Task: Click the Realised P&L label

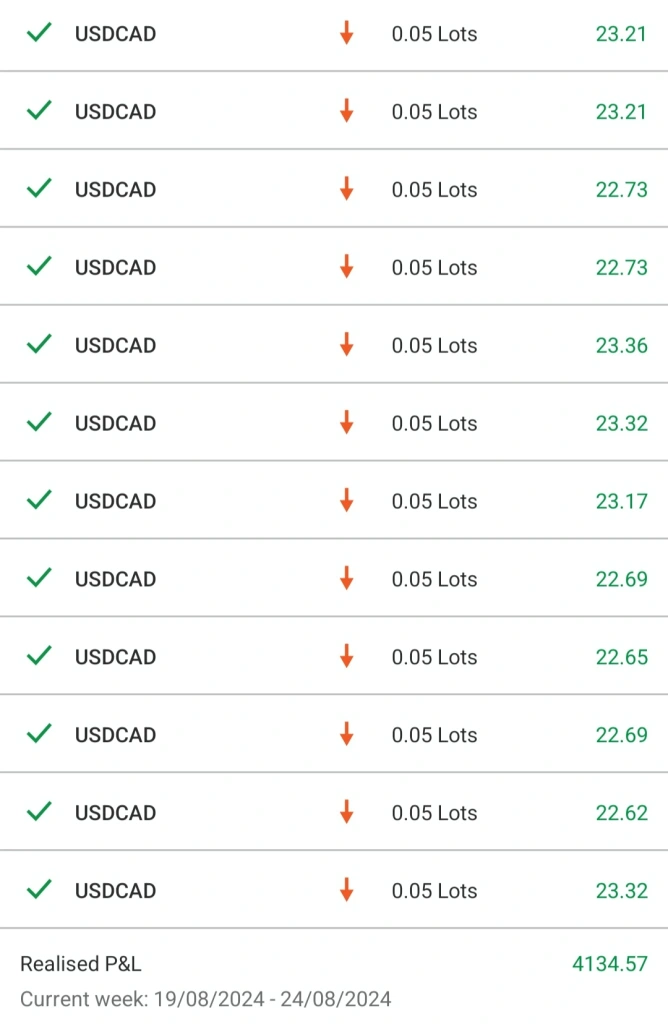Action: click(81, 964)
